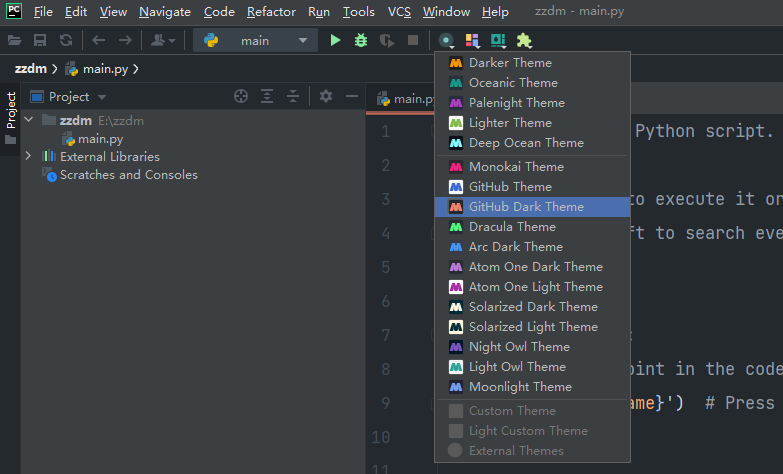Click the green Run button
The height and width of the screenshot is (474, 783).
pyautogui.click(x=335, y=40)
